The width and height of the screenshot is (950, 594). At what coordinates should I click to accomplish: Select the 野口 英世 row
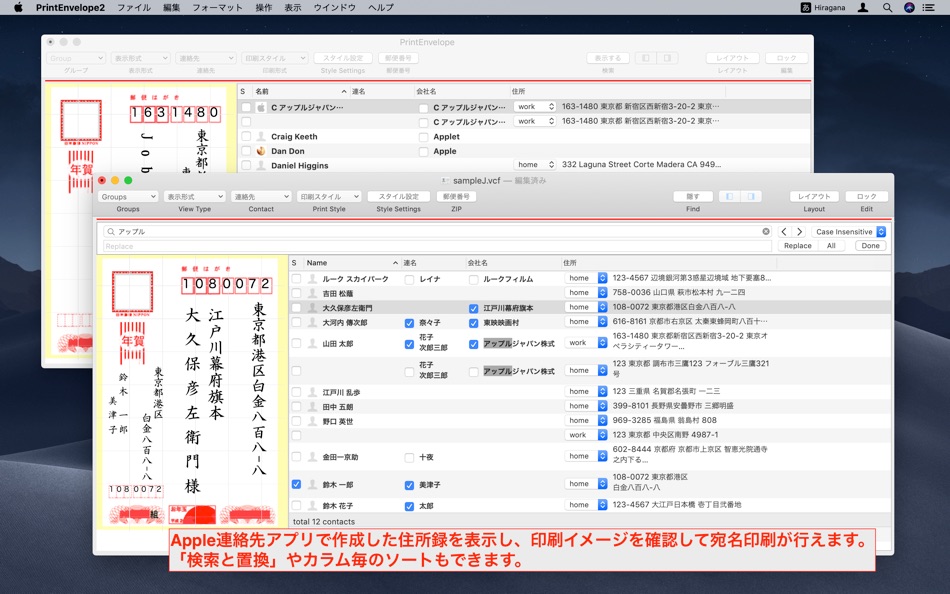click(590, 421)
